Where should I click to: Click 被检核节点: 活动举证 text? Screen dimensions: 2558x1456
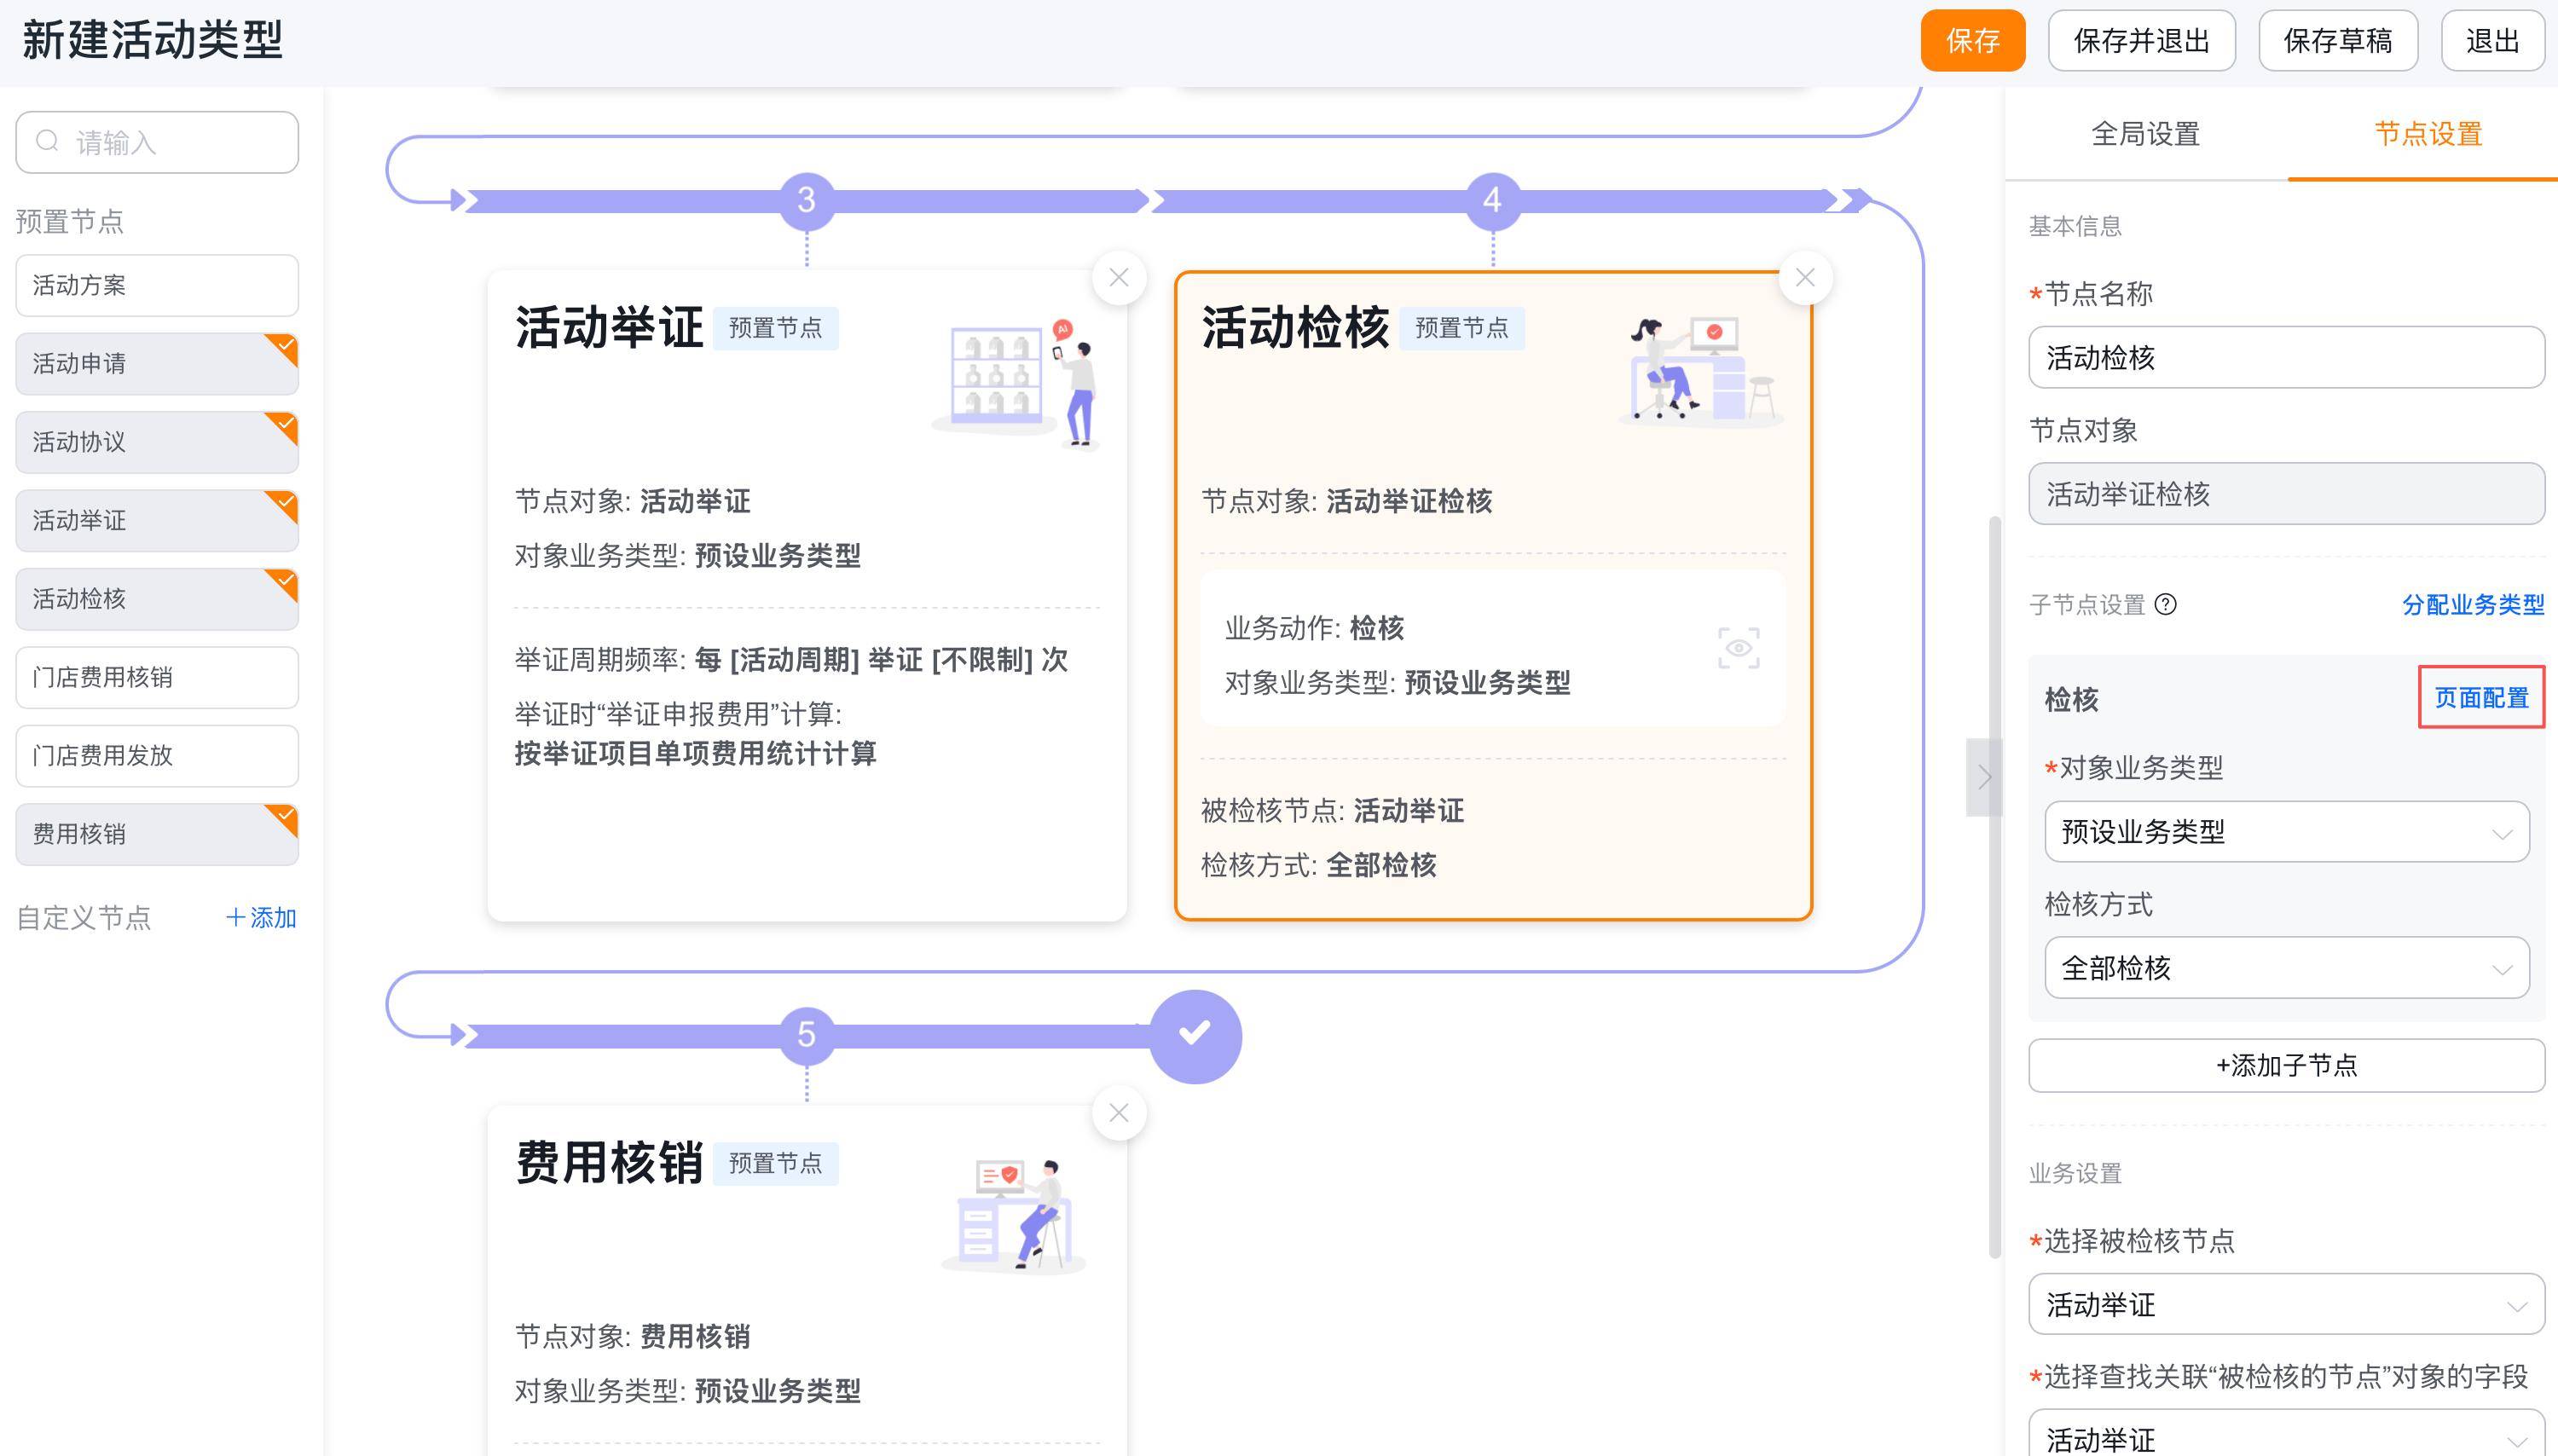click(1332, 810)
